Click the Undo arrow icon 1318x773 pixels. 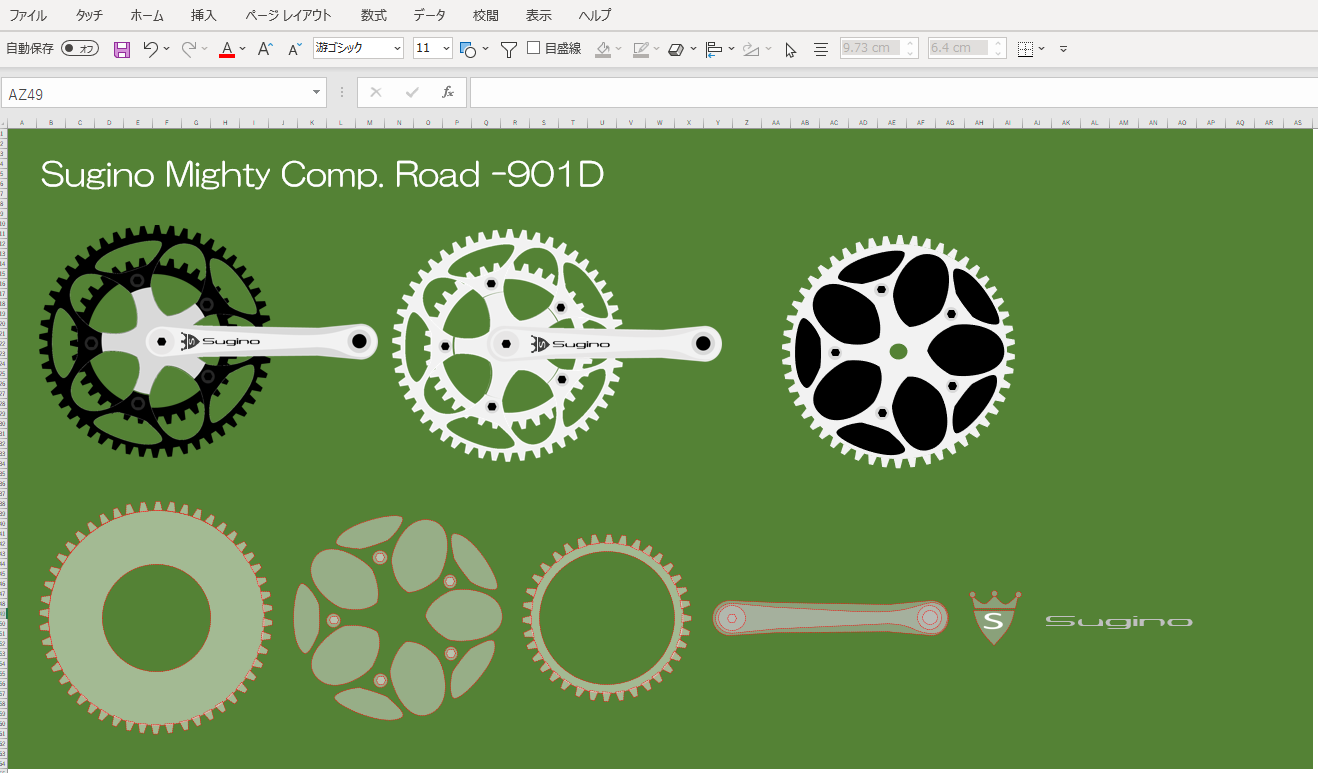tap(150, 48)
